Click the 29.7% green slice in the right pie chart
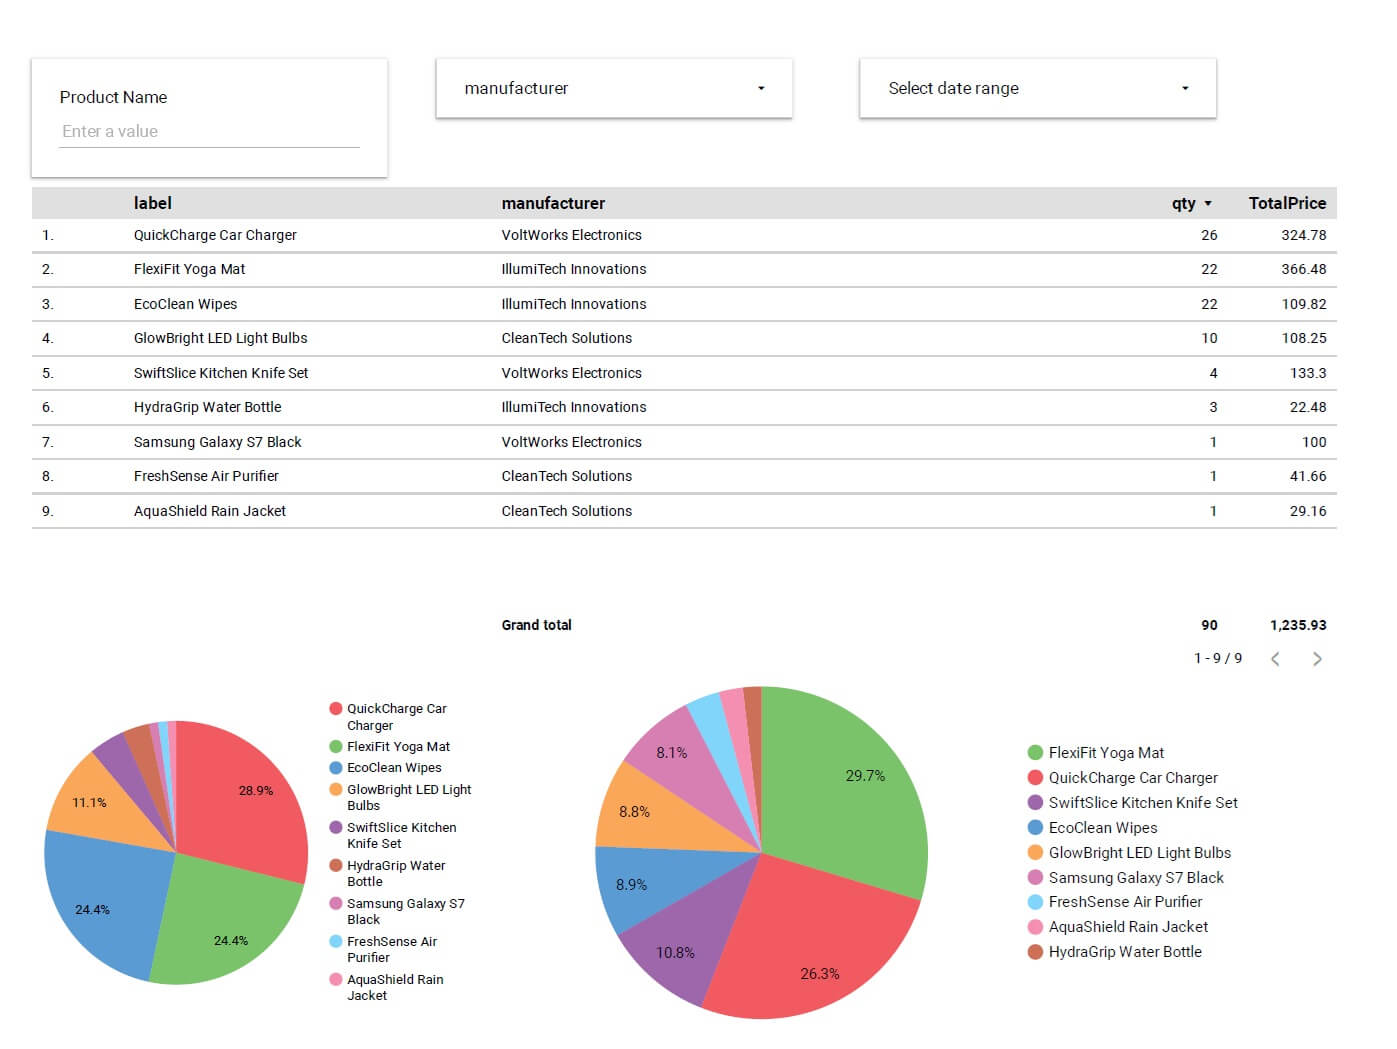This screenshot has height=1049, width=1397. pyautogui.click(x=850, y=790)
